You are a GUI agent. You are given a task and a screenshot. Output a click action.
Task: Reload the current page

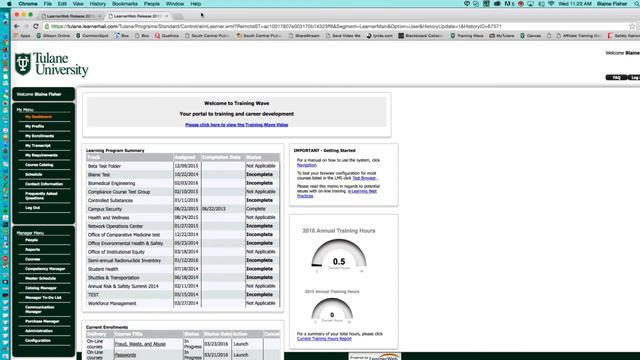36,26
